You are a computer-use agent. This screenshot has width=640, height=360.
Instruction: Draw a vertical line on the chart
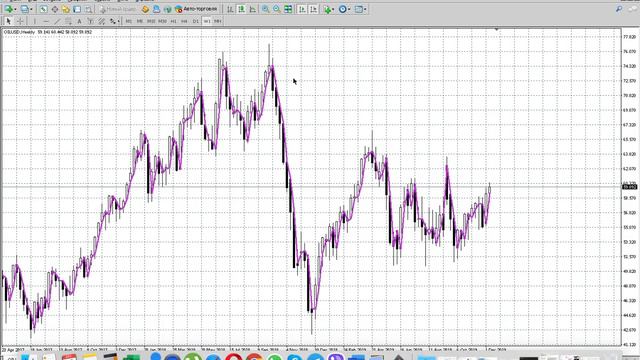pos(35,21)
